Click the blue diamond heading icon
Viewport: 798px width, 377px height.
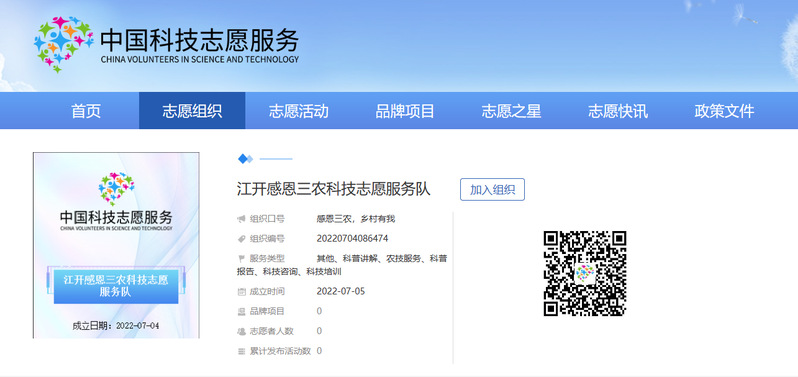coord(245,159)
